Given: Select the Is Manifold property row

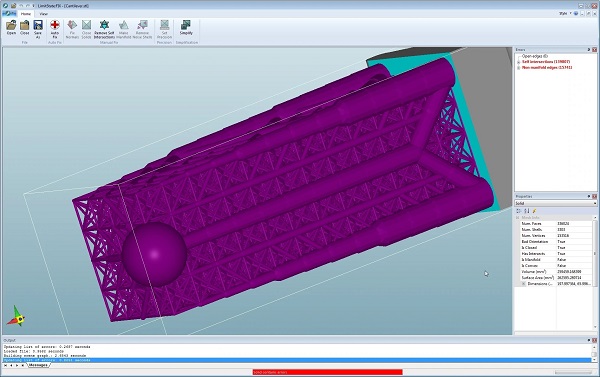Looking at the screenshot, I should click(x=555, y=259).
